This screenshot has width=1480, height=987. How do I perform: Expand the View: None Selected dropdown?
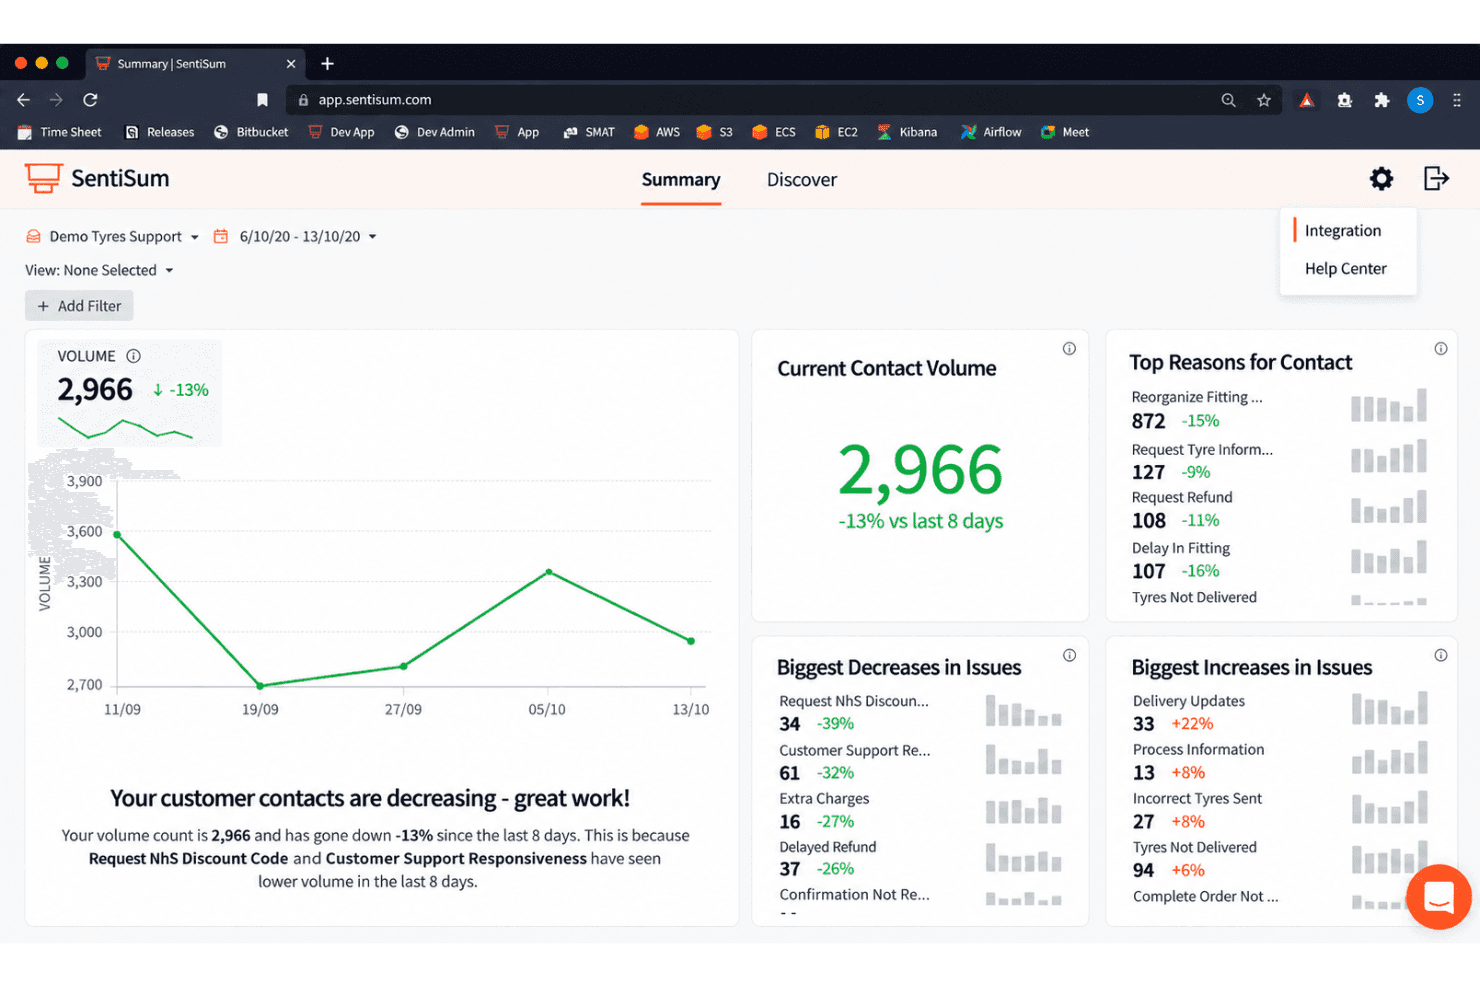coord(99,271)
